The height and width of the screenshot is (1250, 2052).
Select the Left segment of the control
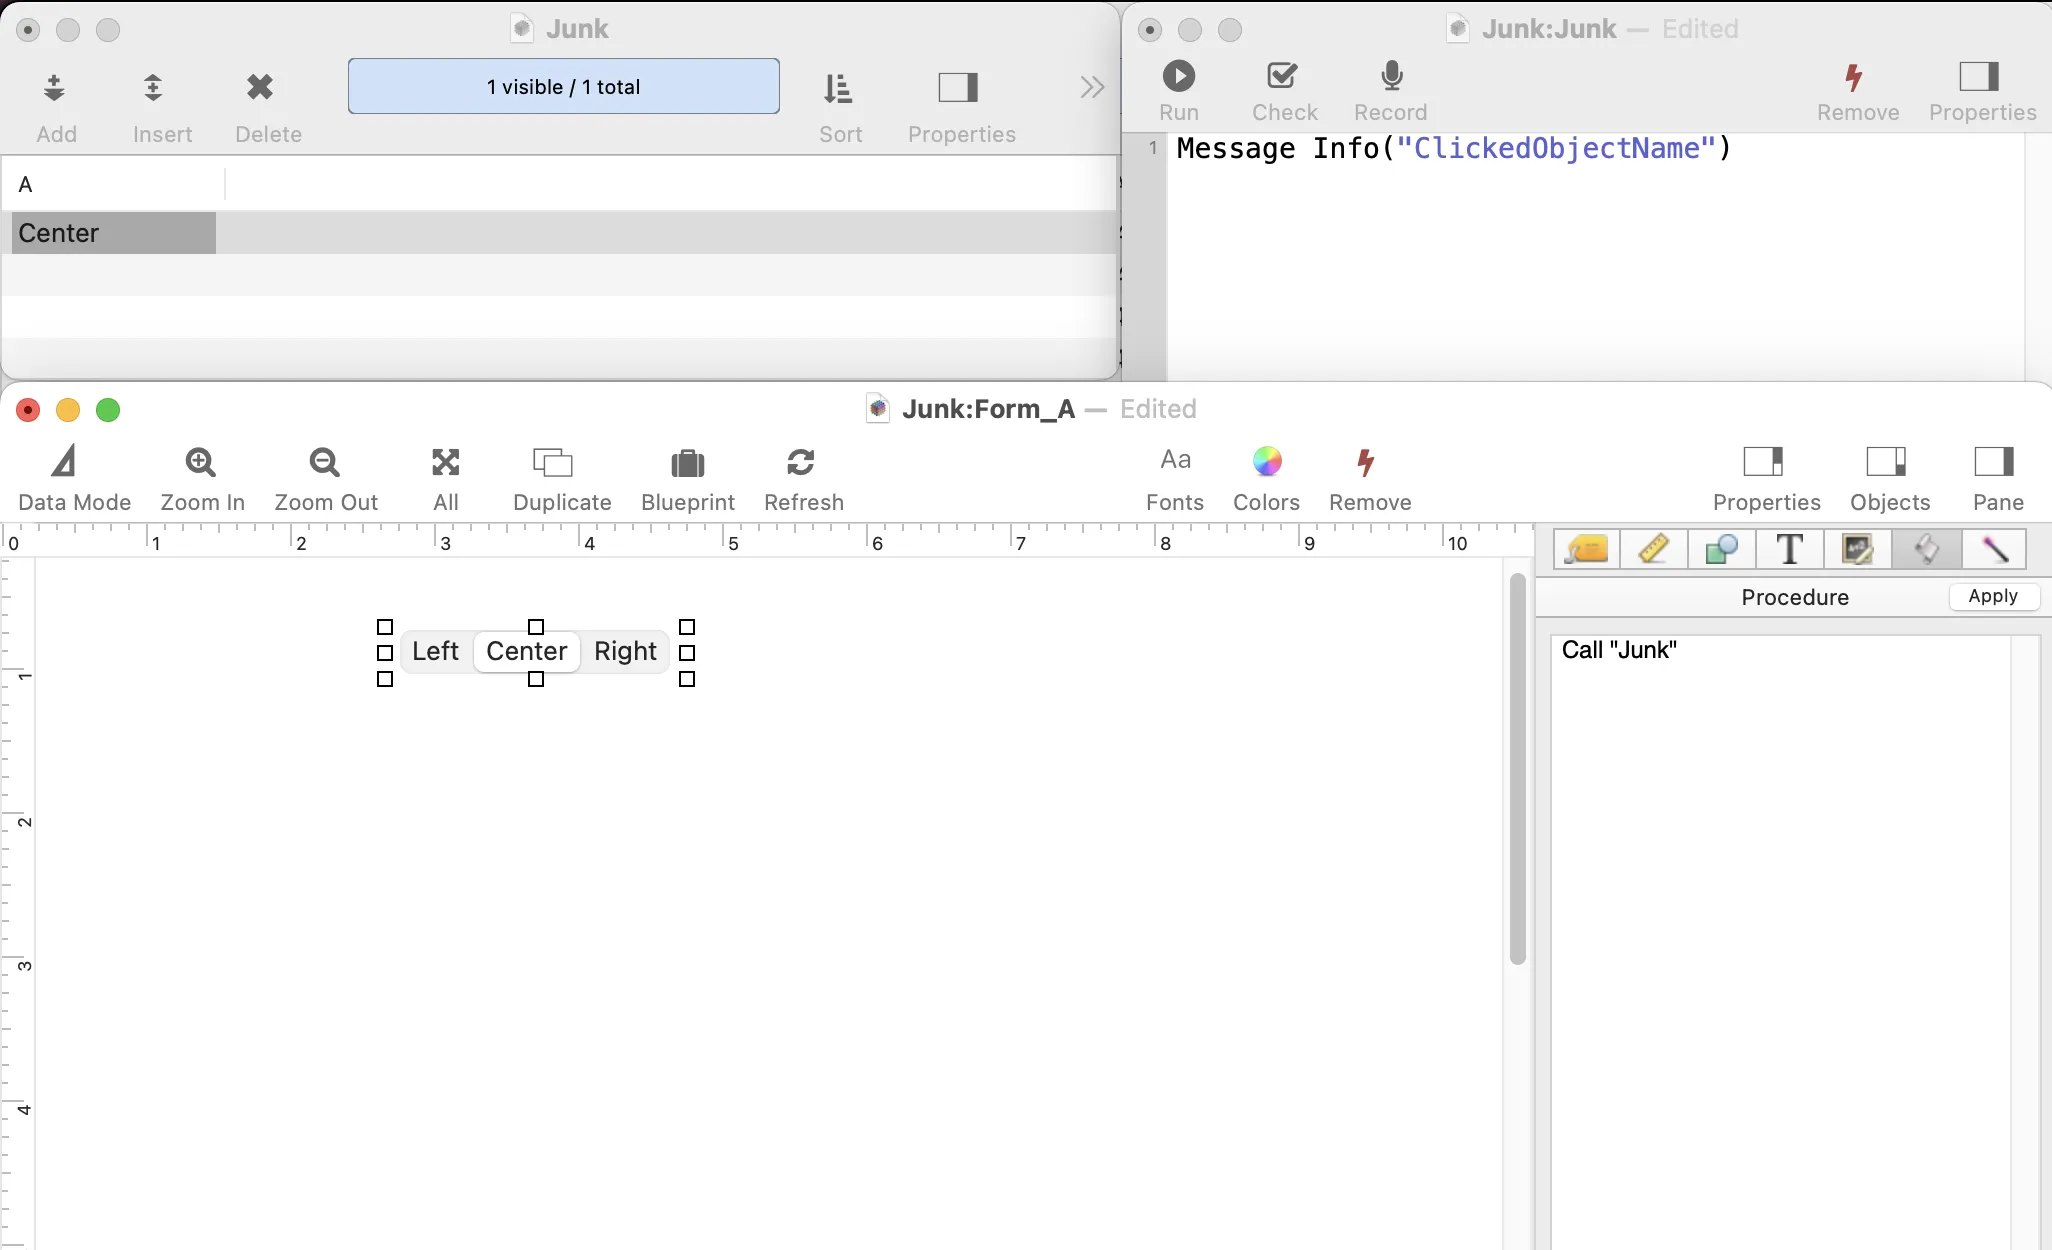click(x=435, y=651)
